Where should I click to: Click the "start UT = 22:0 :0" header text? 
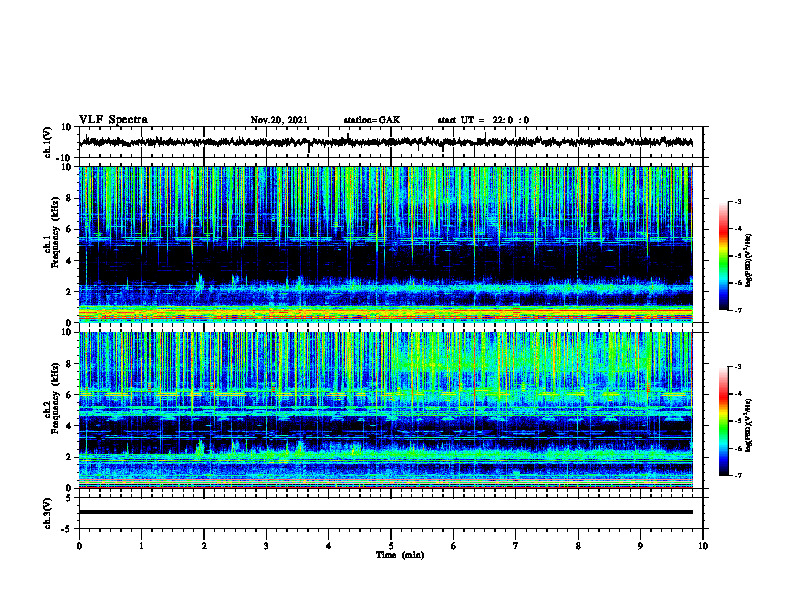pos(483,120)
